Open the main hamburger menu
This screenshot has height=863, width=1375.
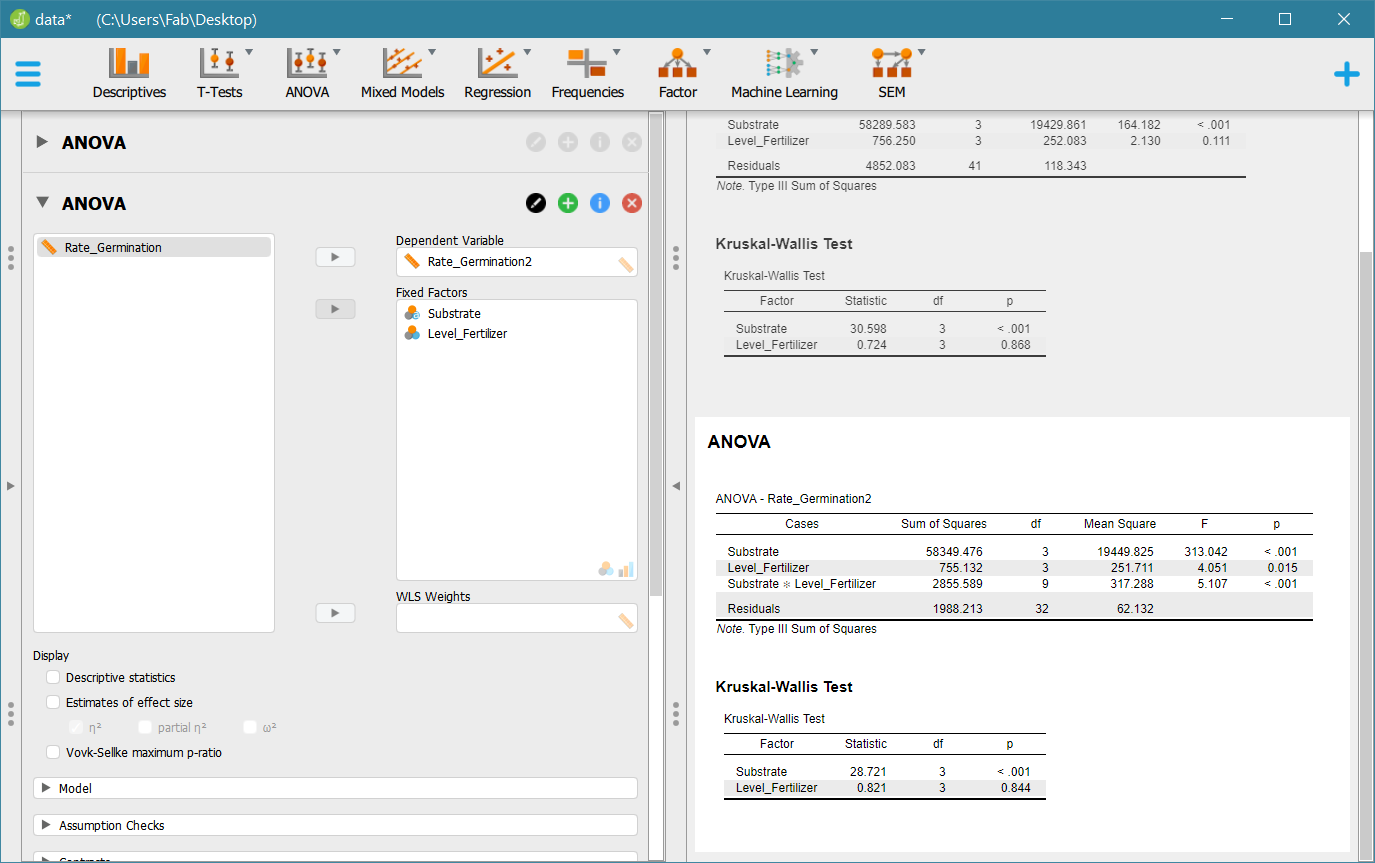click(x=28, y=74)
